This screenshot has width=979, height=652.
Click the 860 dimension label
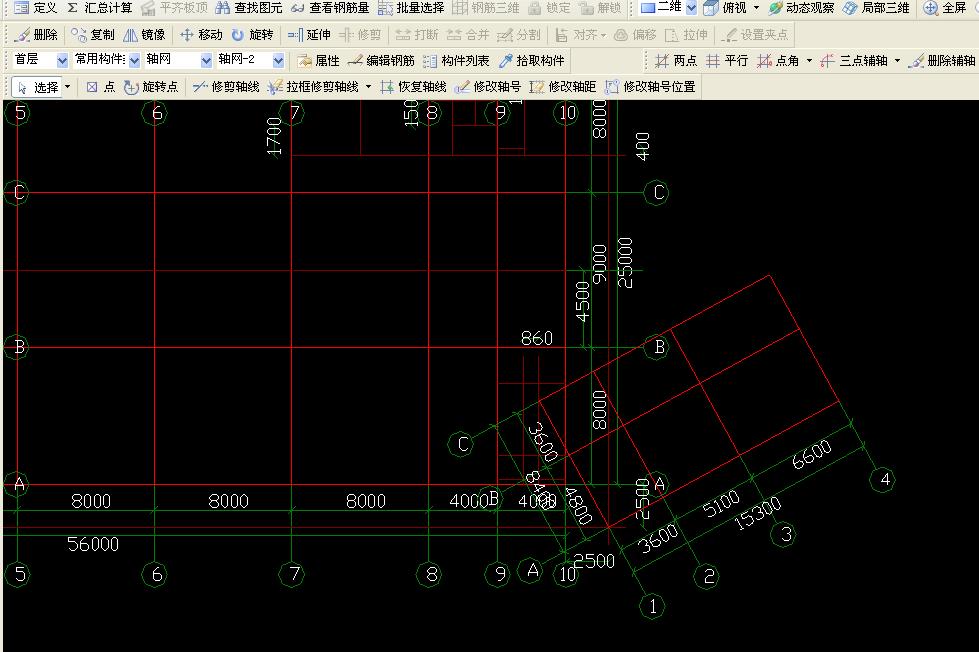click(537, 338)
